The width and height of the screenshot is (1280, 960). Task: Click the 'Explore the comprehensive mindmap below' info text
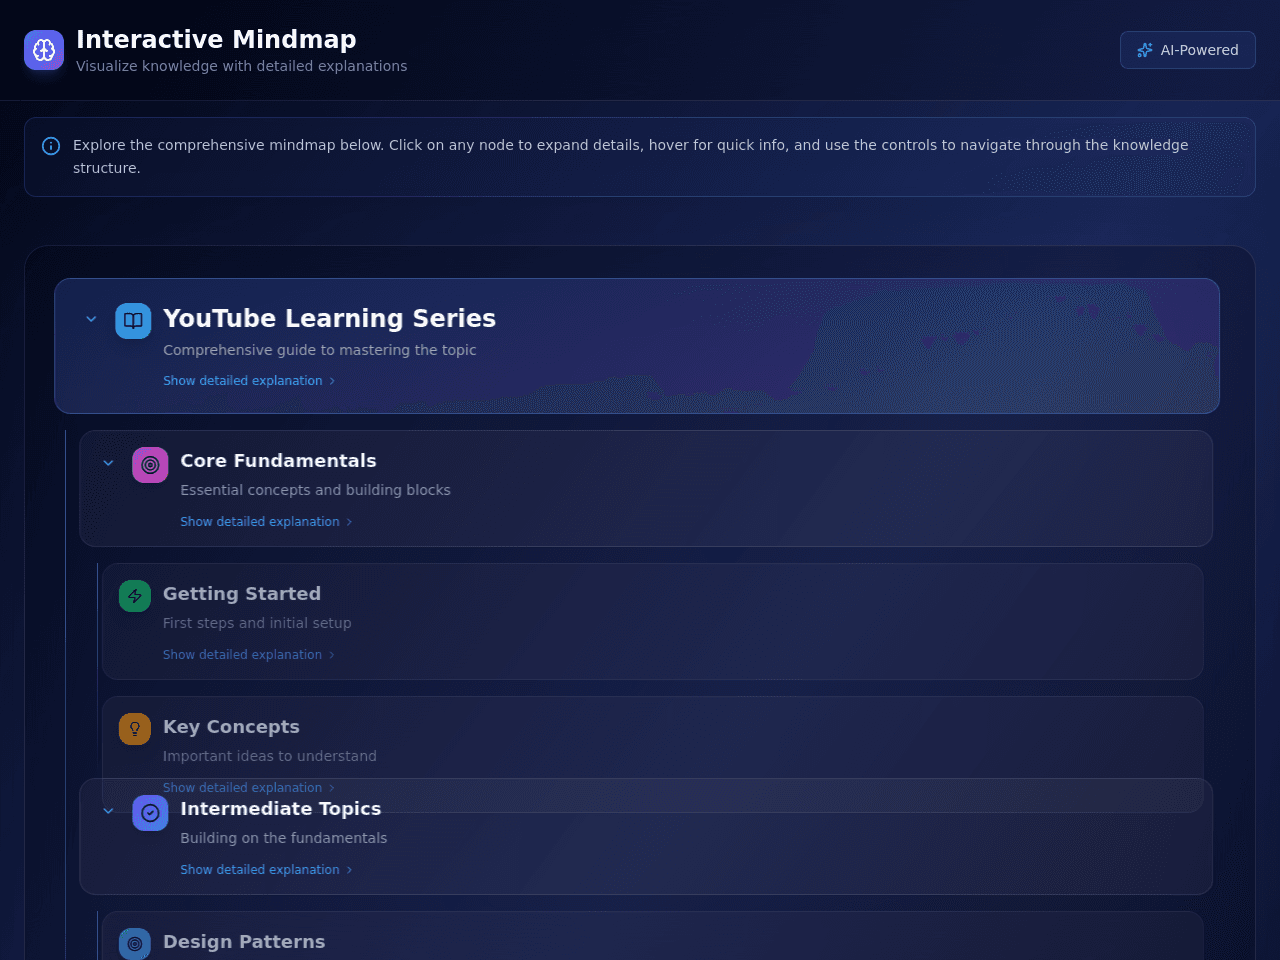[631, 157]
